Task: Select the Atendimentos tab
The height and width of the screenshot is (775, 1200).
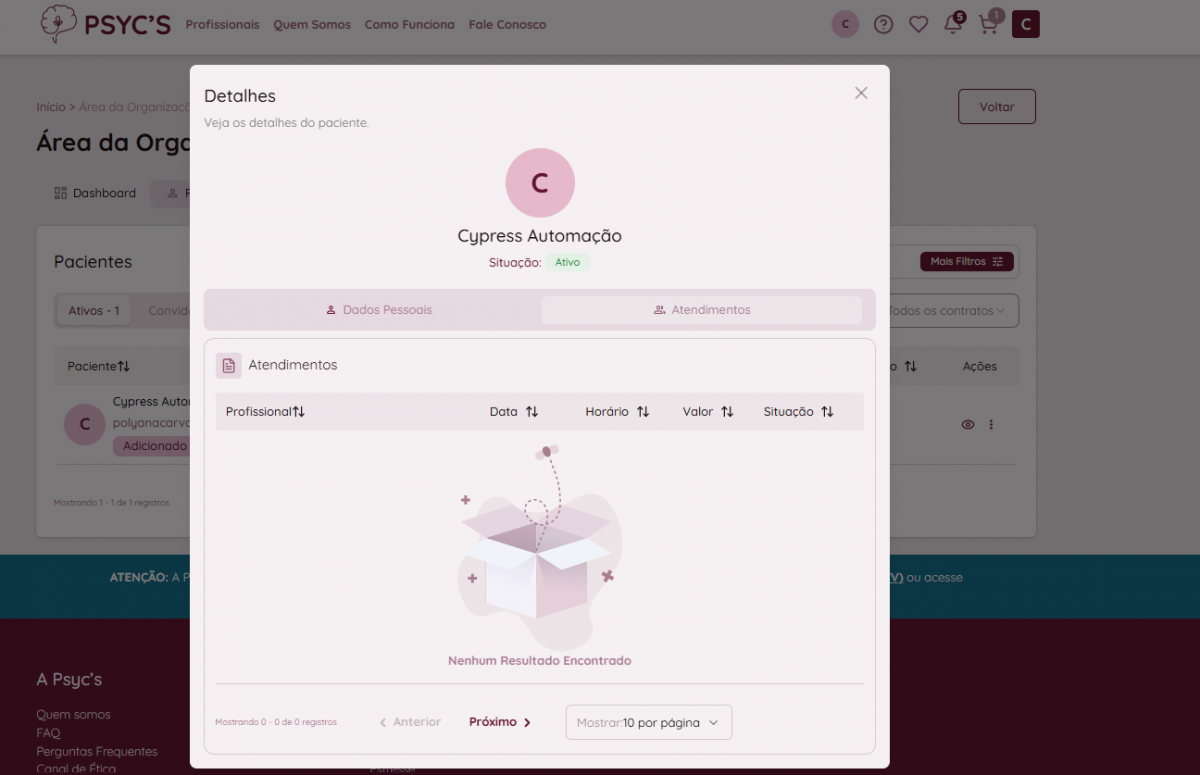Action: [701, 310]
